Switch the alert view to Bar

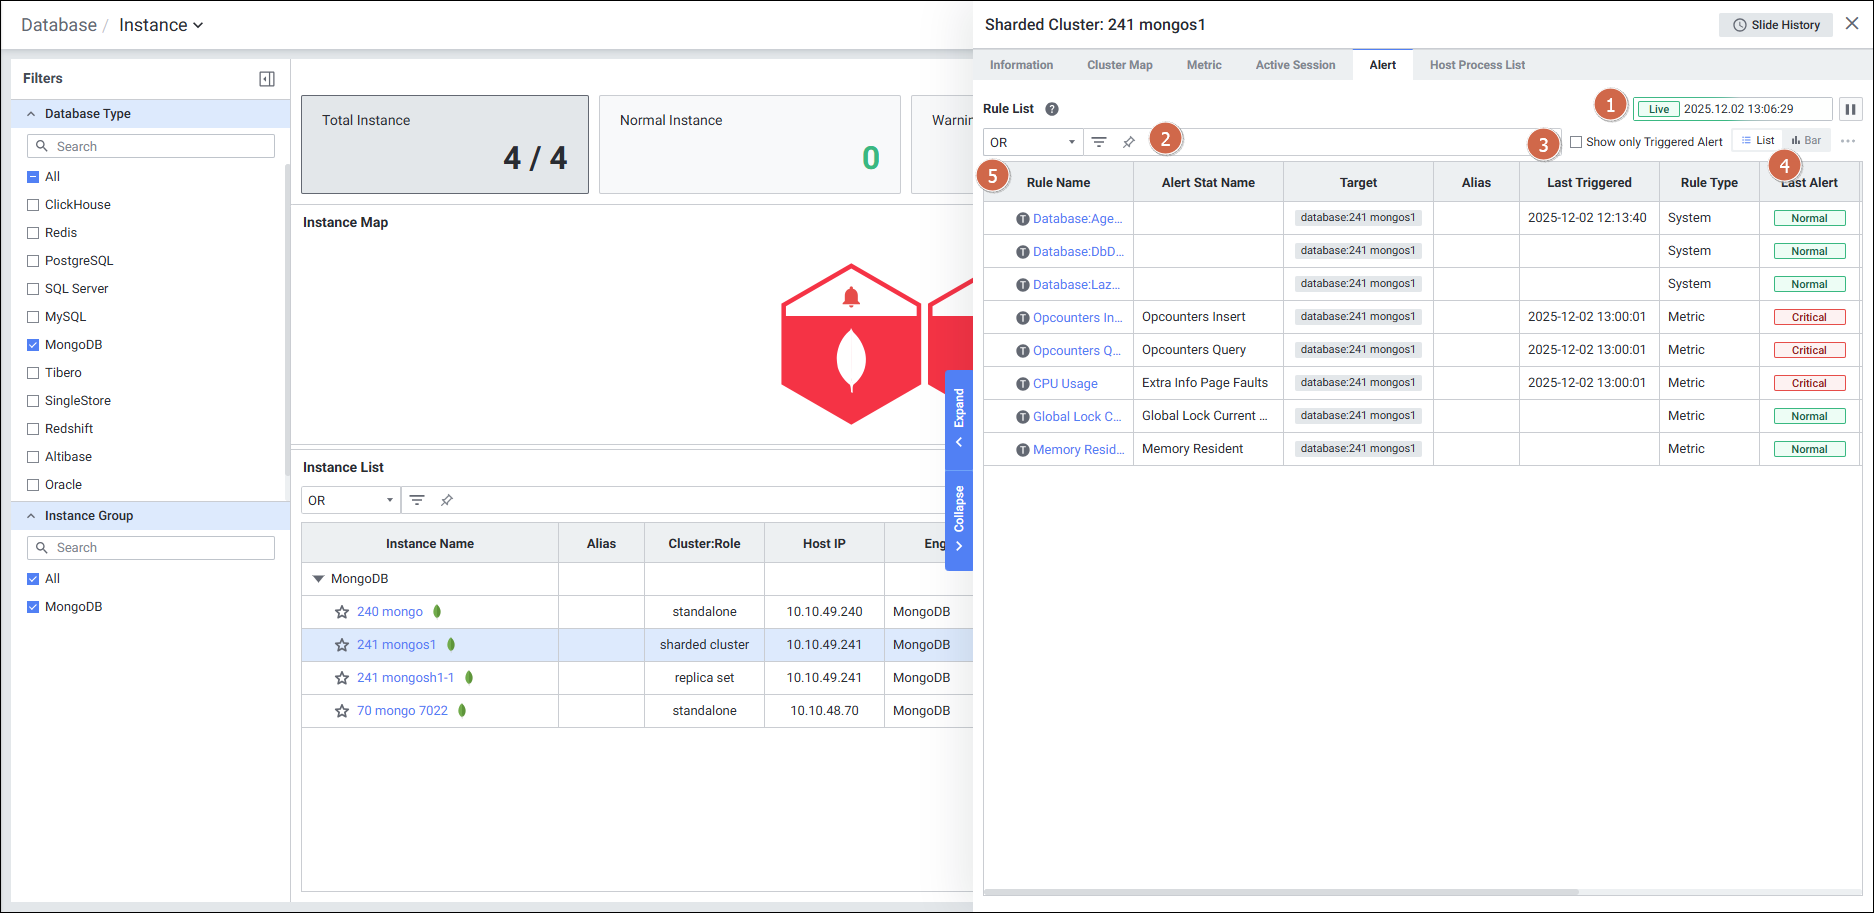(x=1807, y=141)
